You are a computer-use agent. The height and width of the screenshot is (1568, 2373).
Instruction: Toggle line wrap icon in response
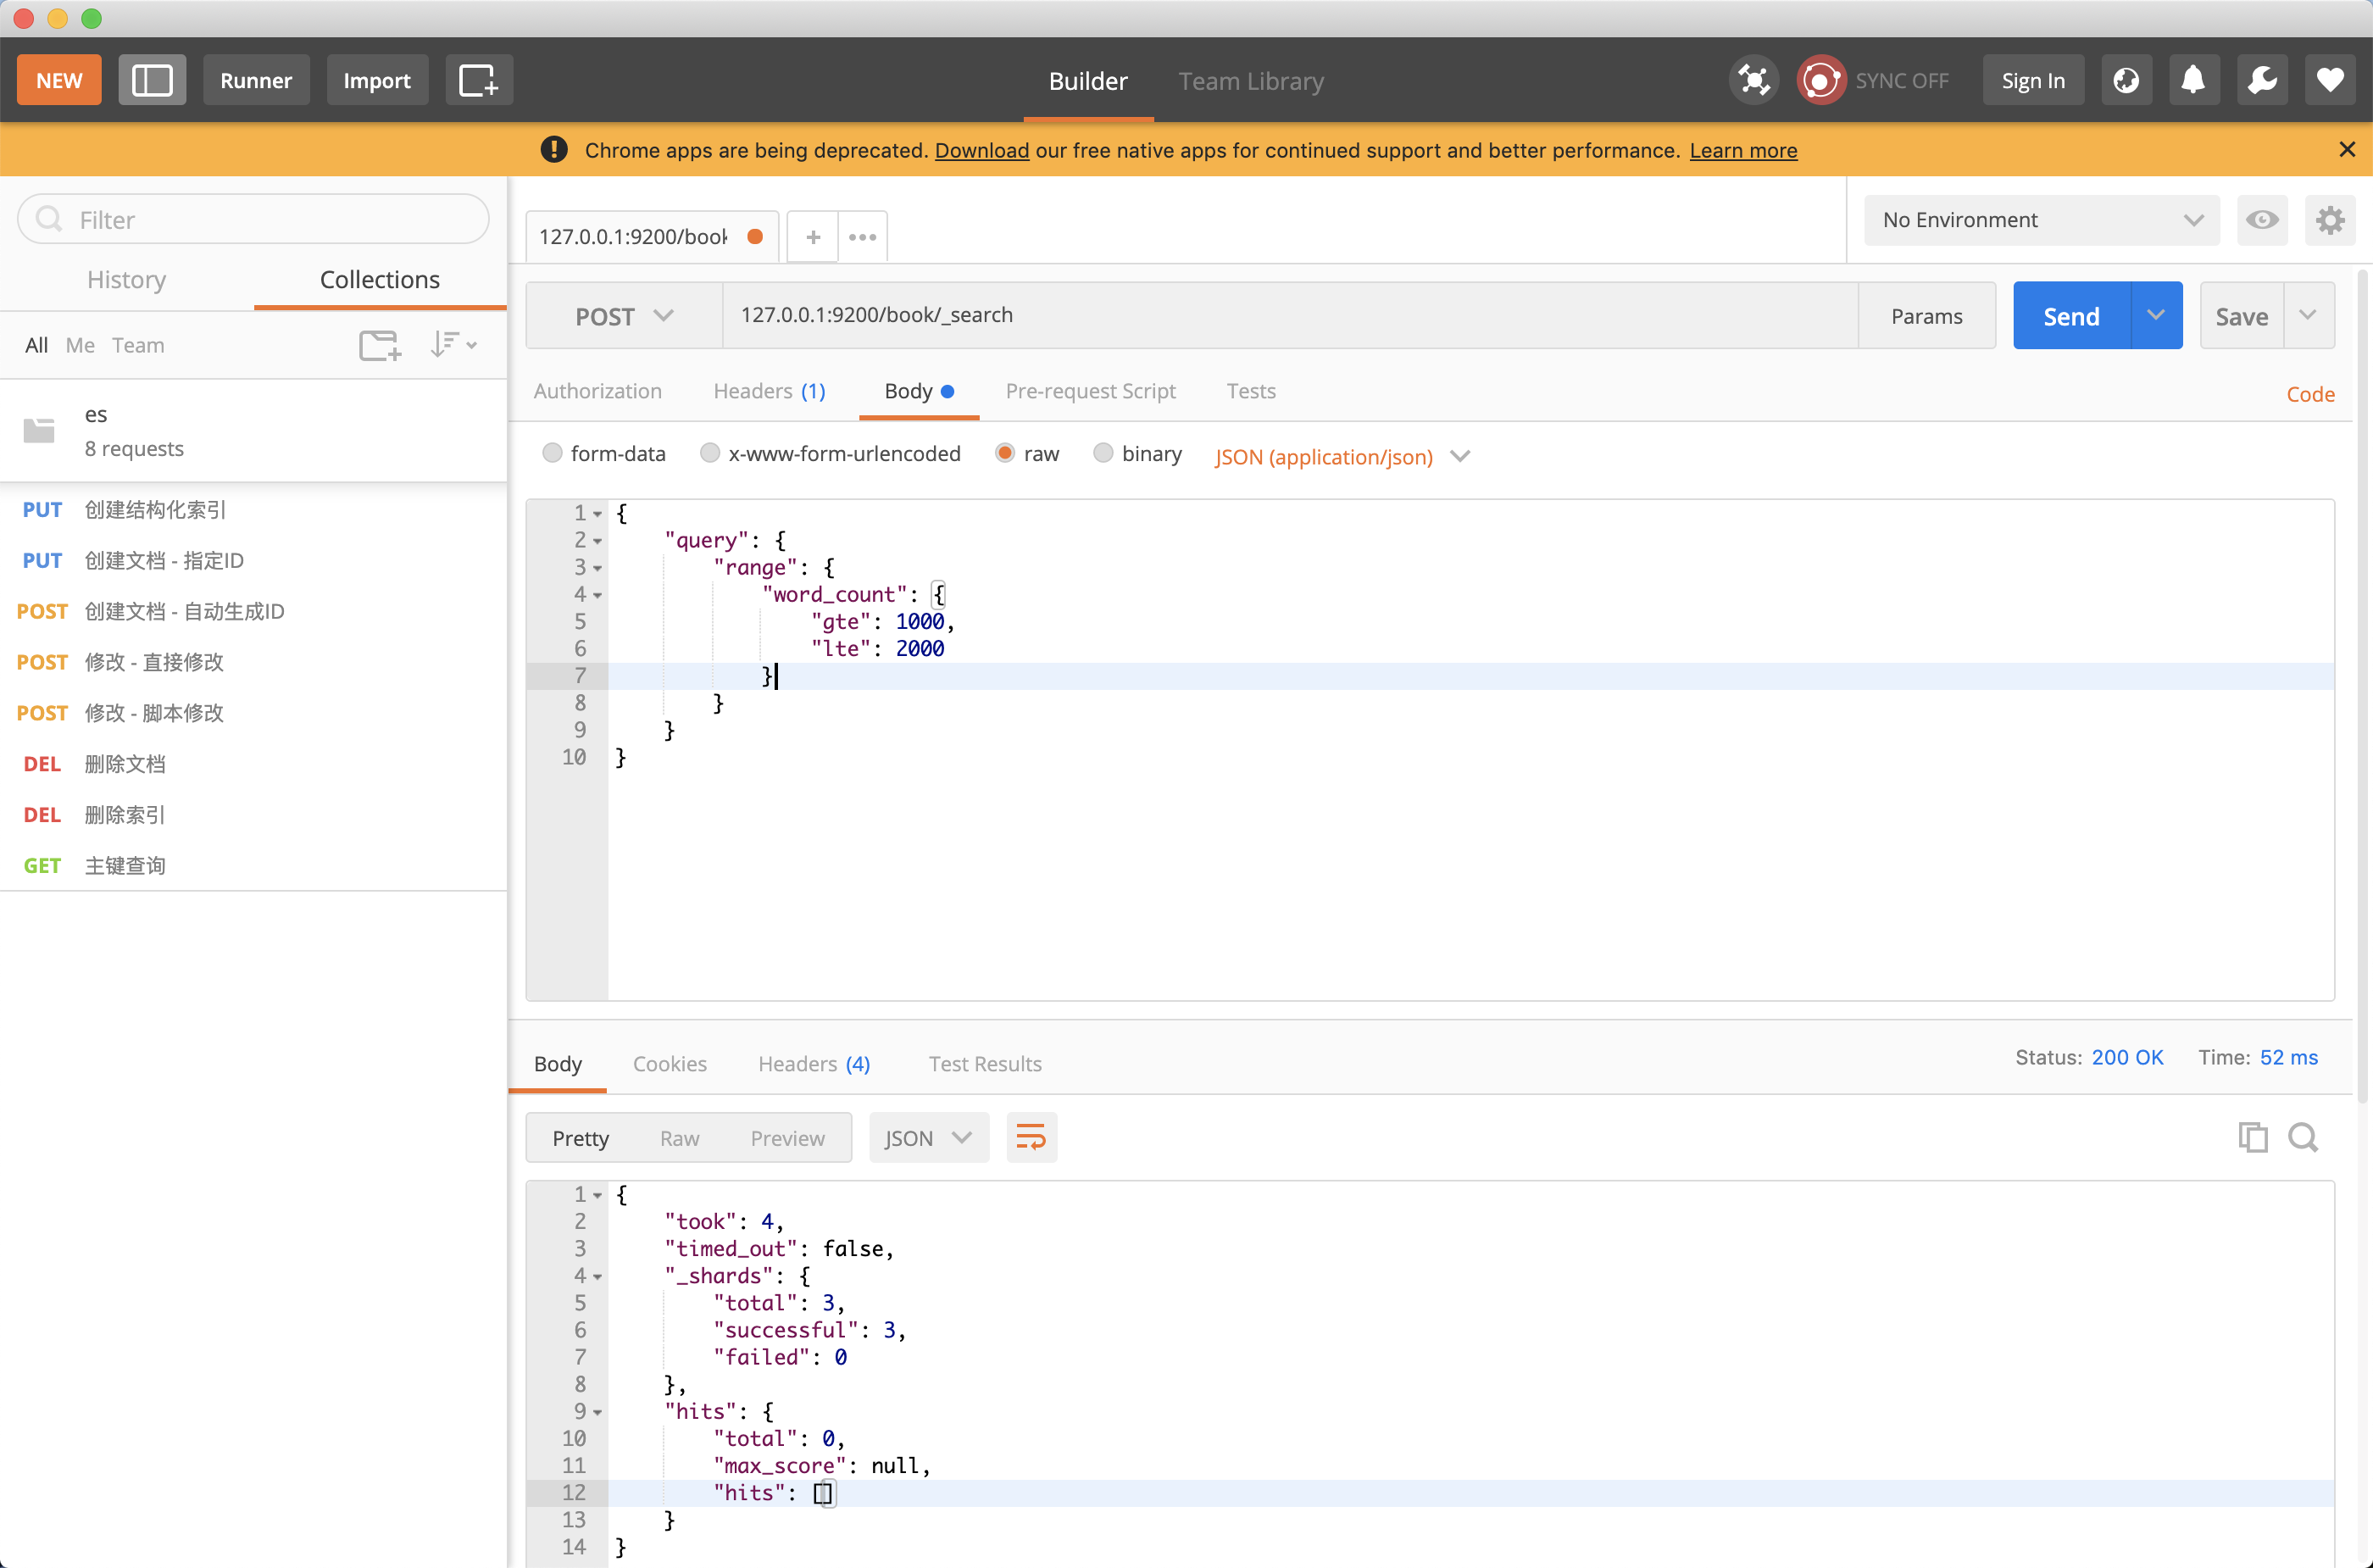click(x=1031, y=1137)
